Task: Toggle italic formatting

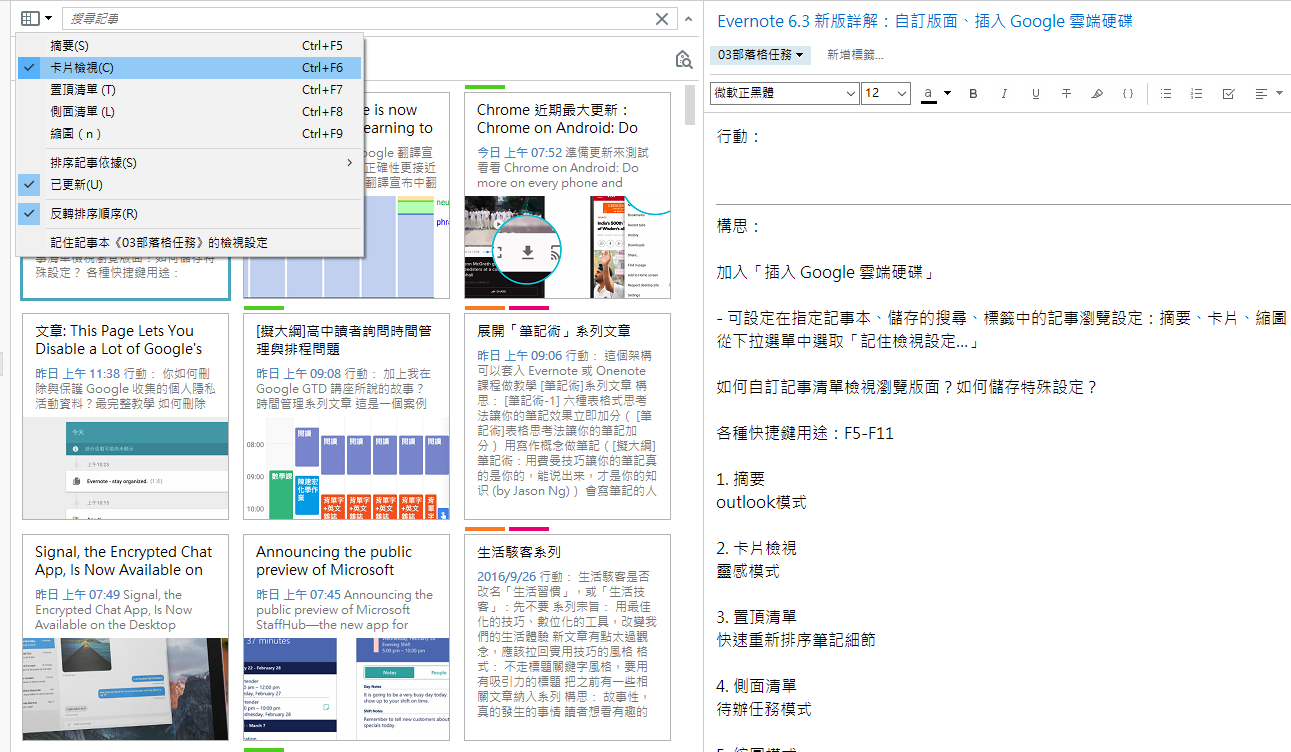Action: point(1004,93)
